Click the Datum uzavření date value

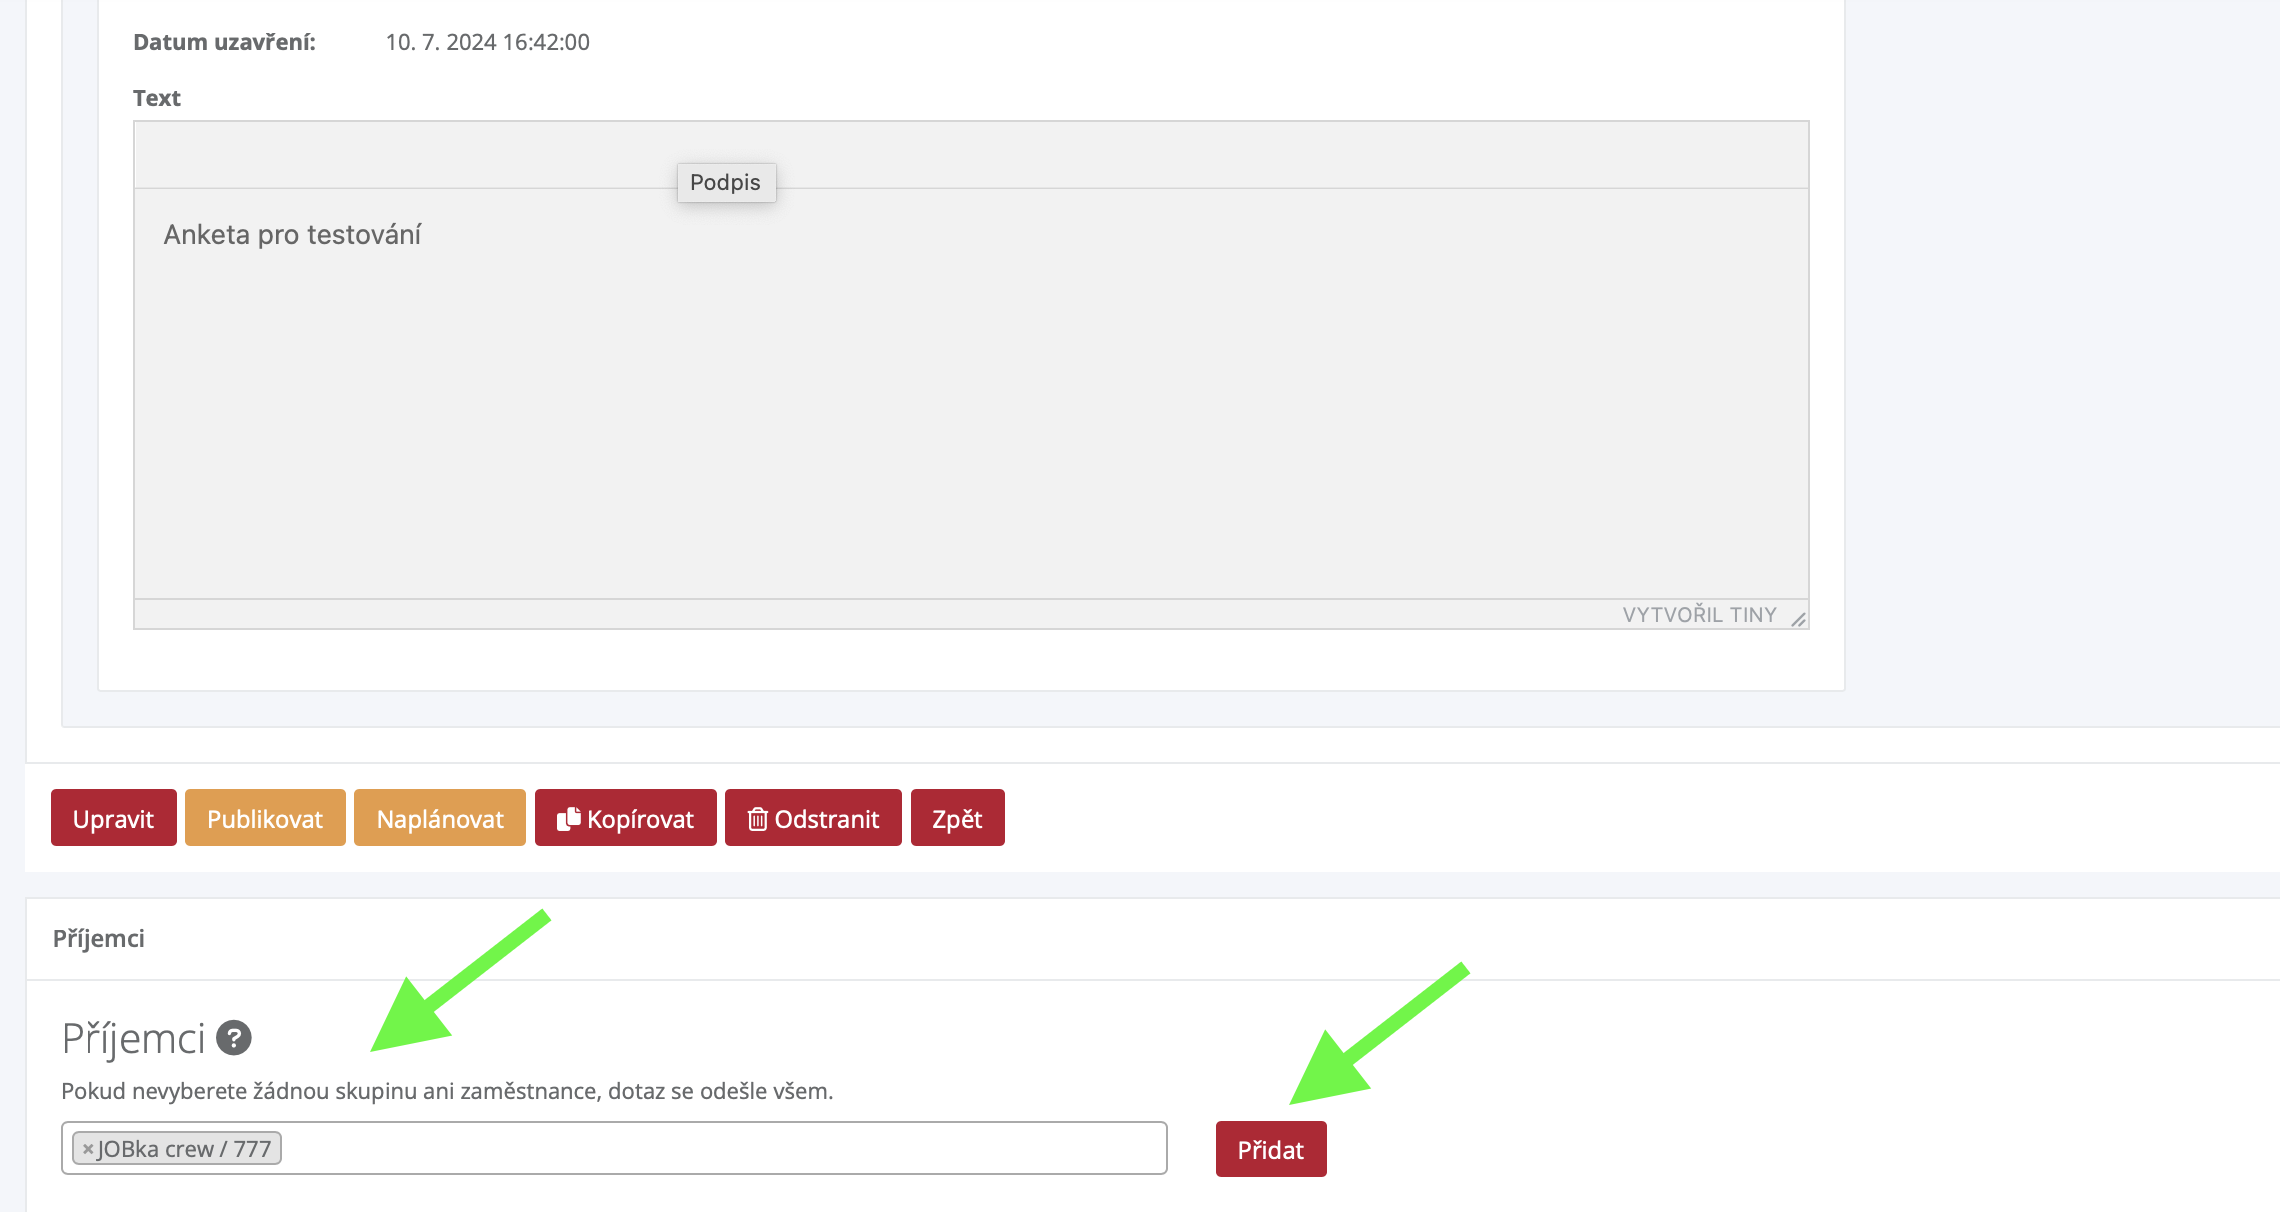(x=487, y=42)
